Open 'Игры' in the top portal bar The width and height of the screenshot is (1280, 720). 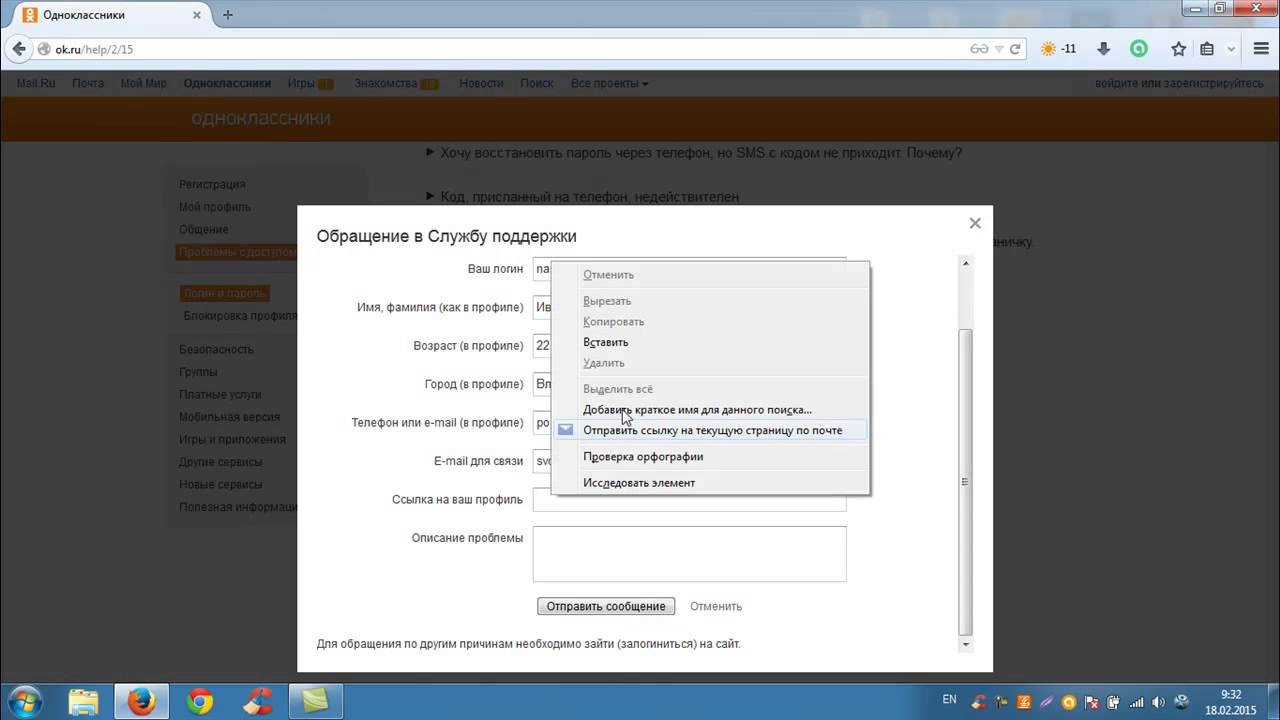click(x=301, y=83)
